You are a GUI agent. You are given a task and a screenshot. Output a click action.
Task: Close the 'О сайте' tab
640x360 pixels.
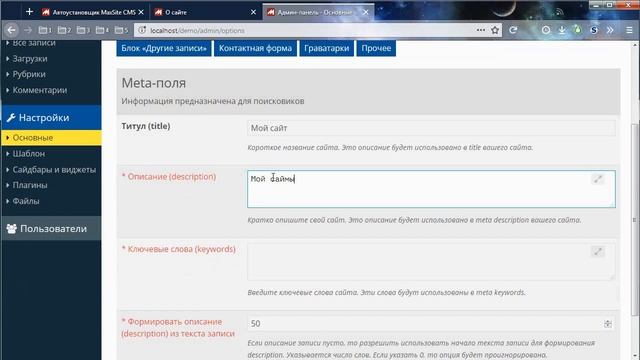point(253,12)
